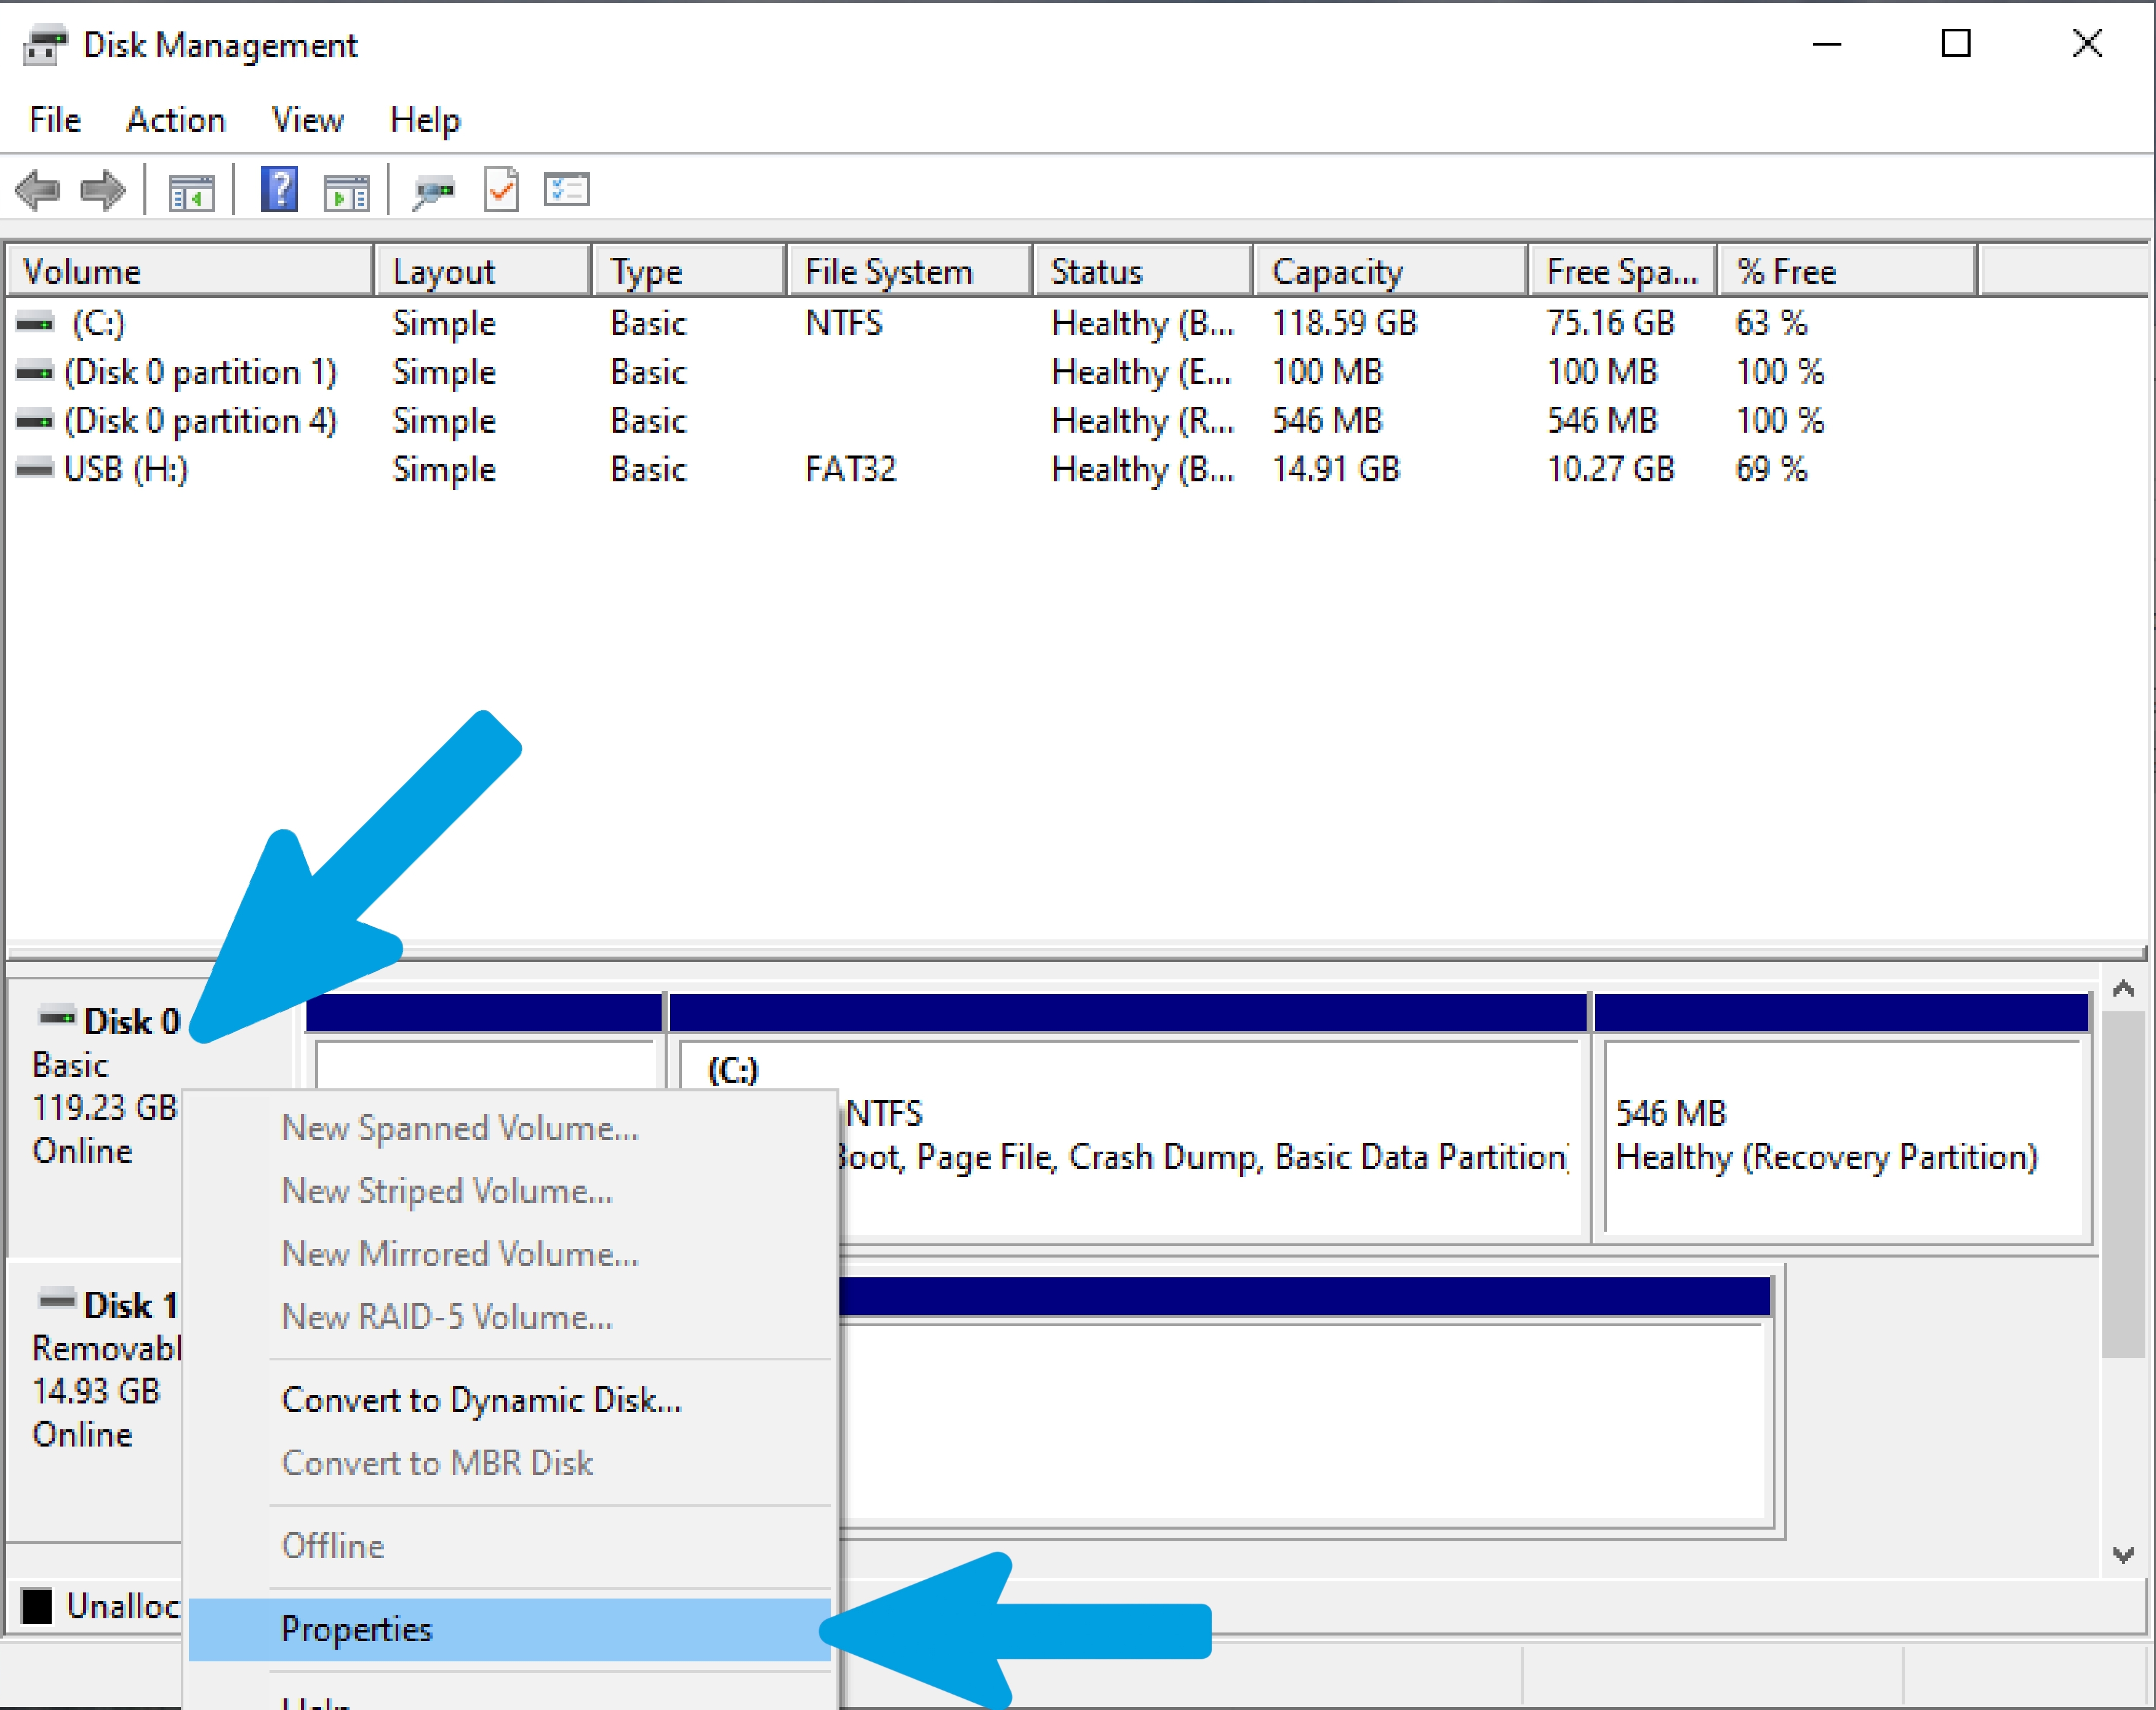The width and height of the screenshot is (2156, 1710).
Task: Sort by the Free Space column header
Action: 1623,271
